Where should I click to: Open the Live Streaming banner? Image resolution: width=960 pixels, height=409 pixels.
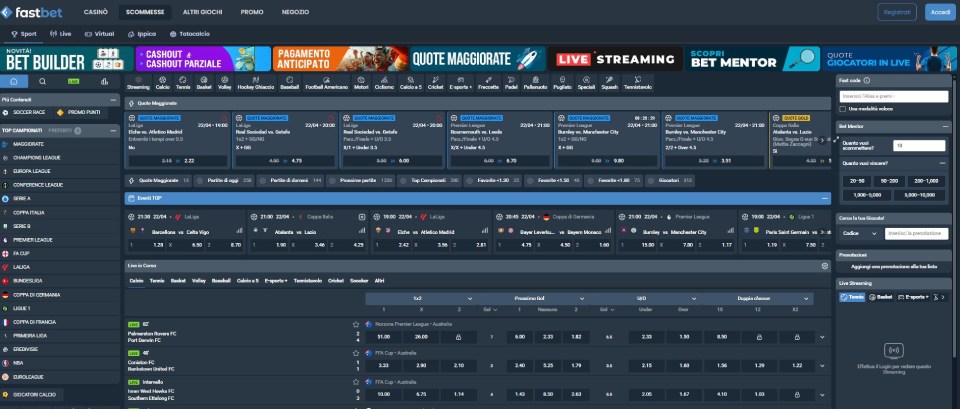pos(615,59)
